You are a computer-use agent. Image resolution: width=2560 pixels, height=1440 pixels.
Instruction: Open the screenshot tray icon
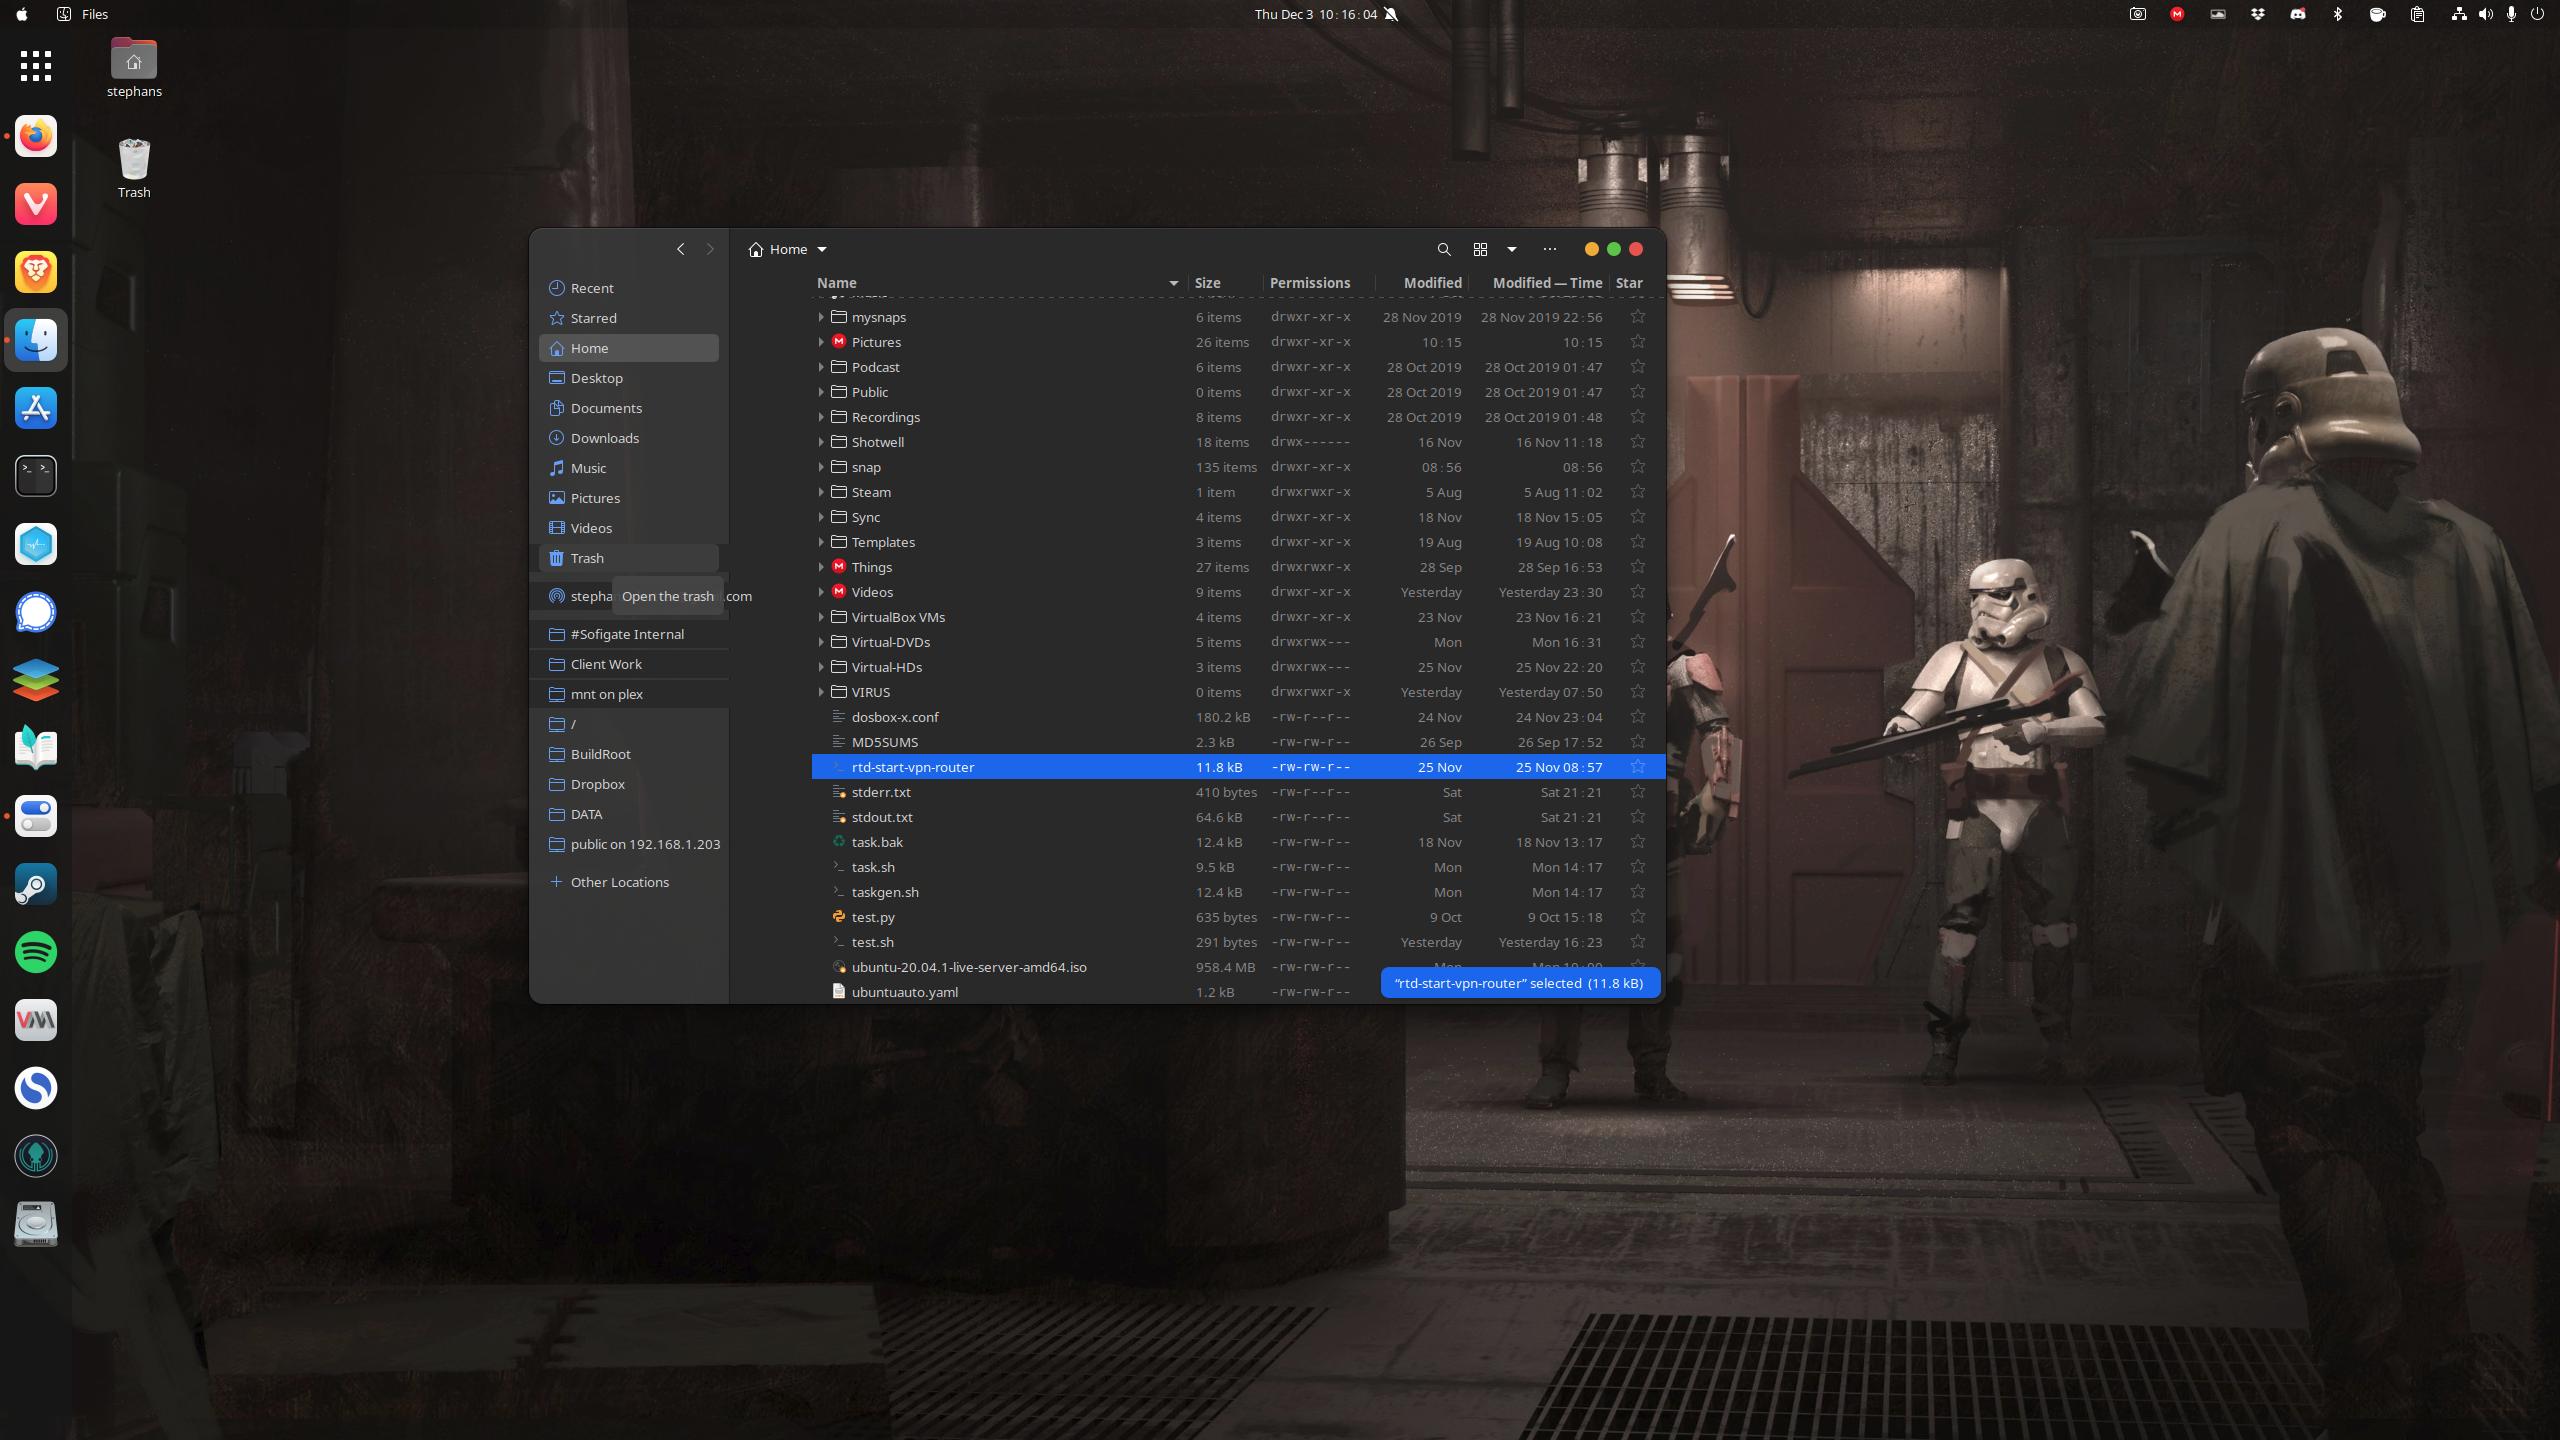[x=2137, y=14]
